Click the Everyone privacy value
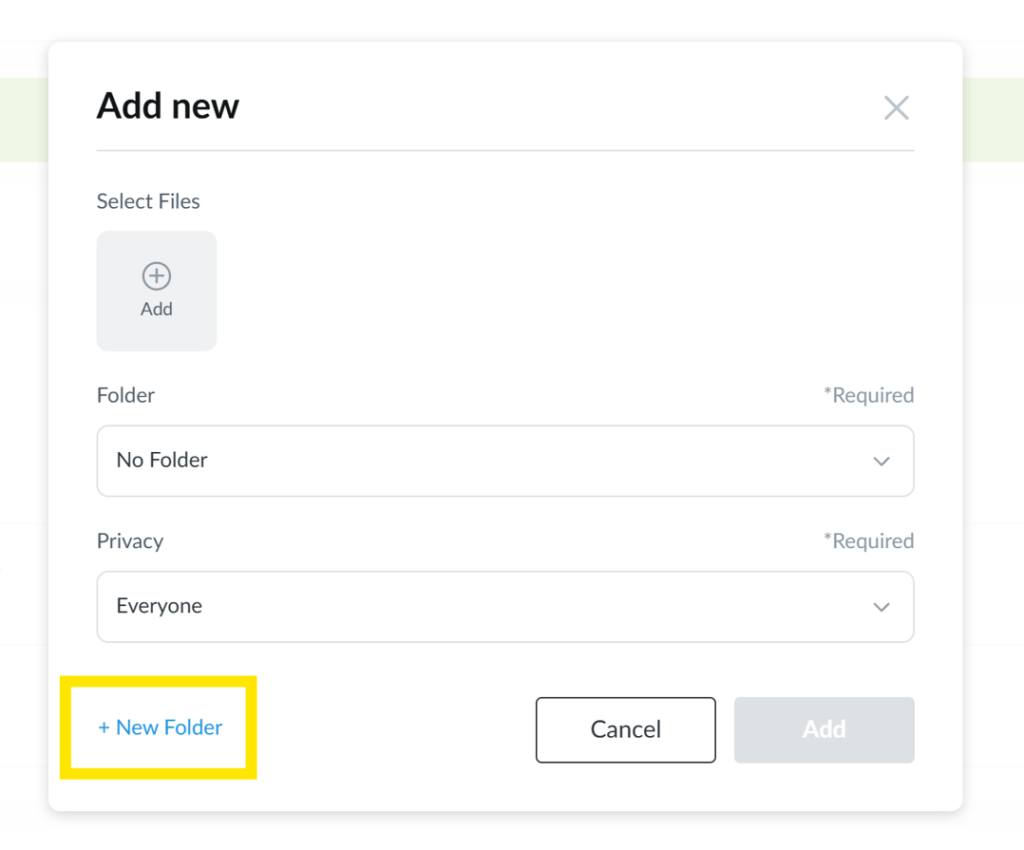Image resolution: width=1024 pixels, height=850 pixels. 159,606
